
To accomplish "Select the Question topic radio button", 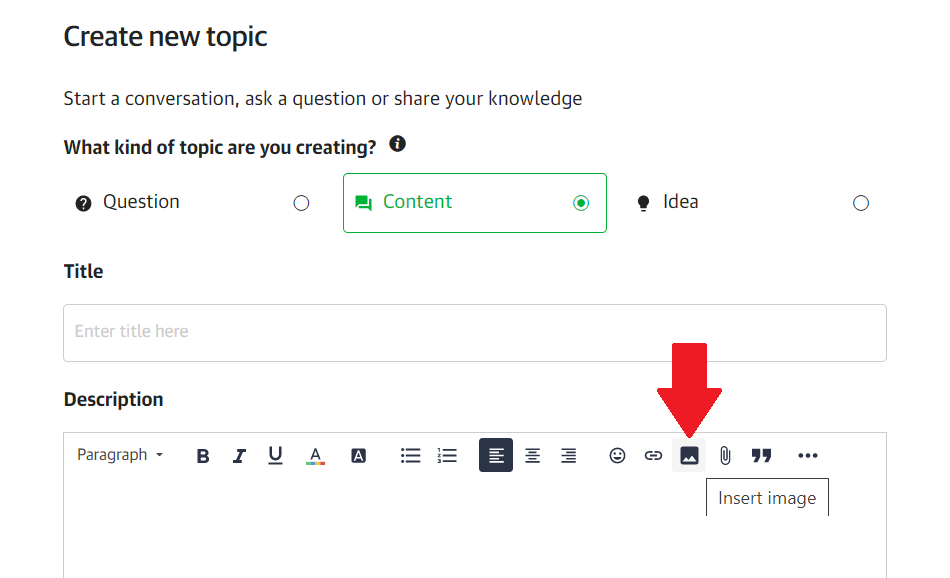I will 301,203.
